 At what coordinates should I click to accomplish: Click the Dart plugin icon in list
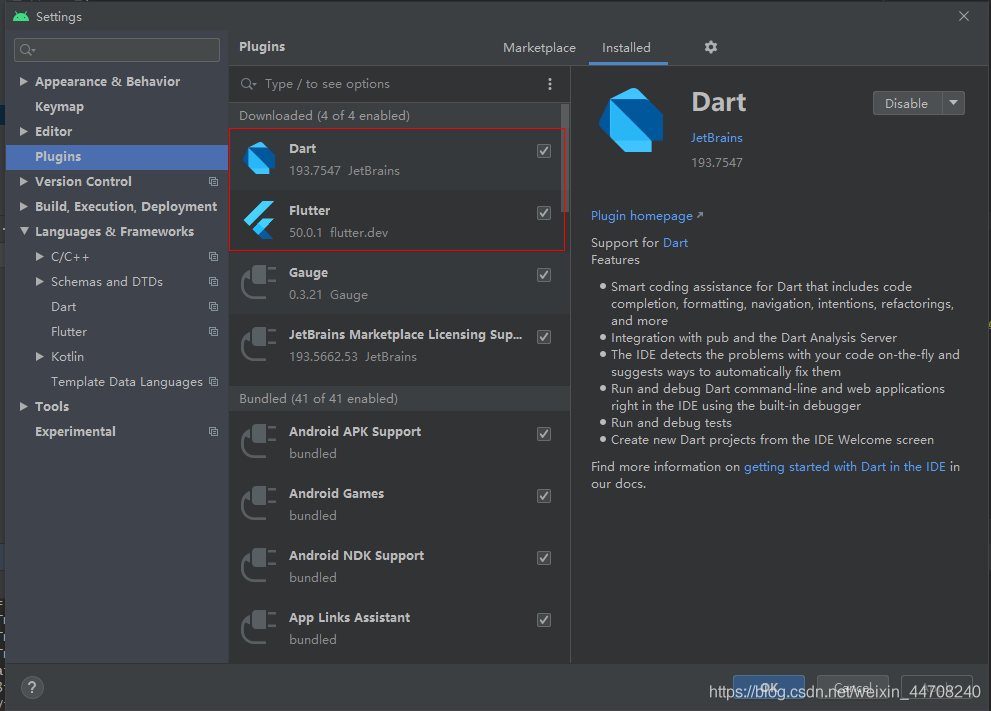(x=260, y=159)
